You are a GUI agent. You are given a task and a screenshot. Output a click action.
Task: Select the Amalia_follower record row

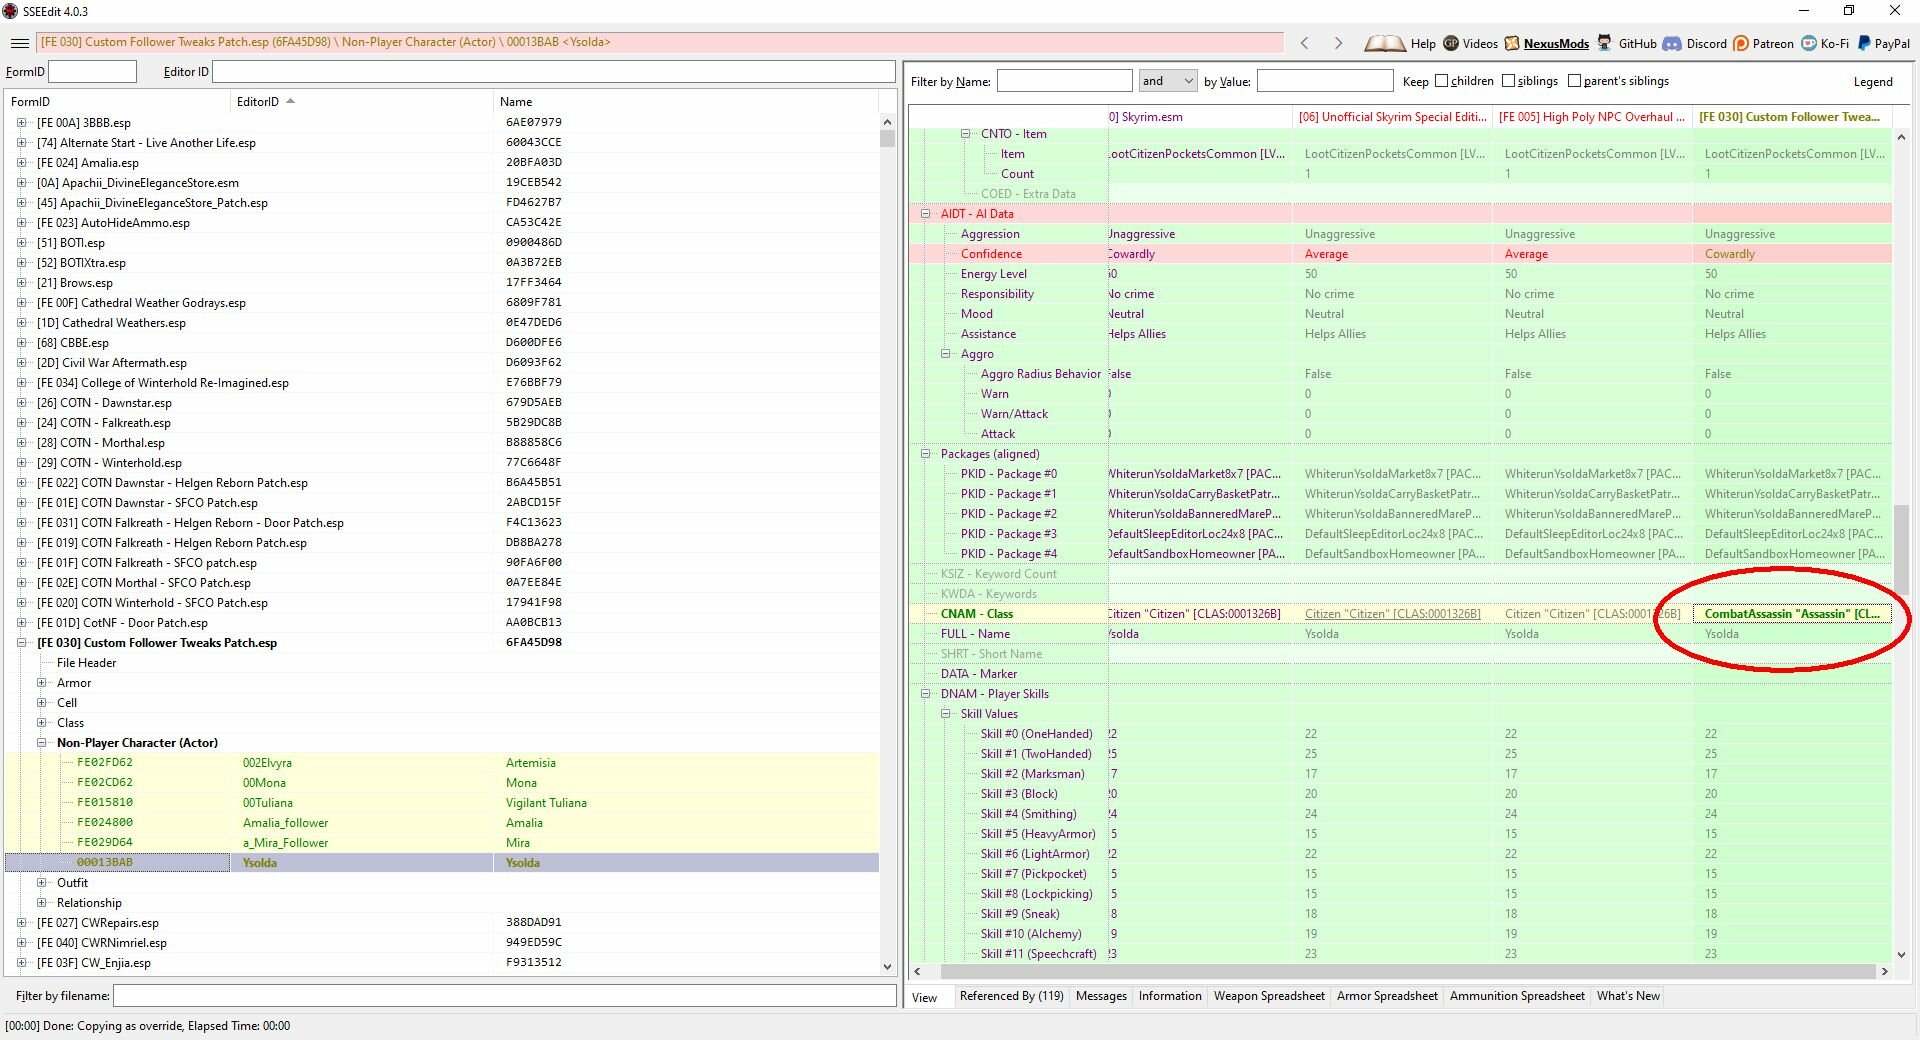[x=442, y=822]
